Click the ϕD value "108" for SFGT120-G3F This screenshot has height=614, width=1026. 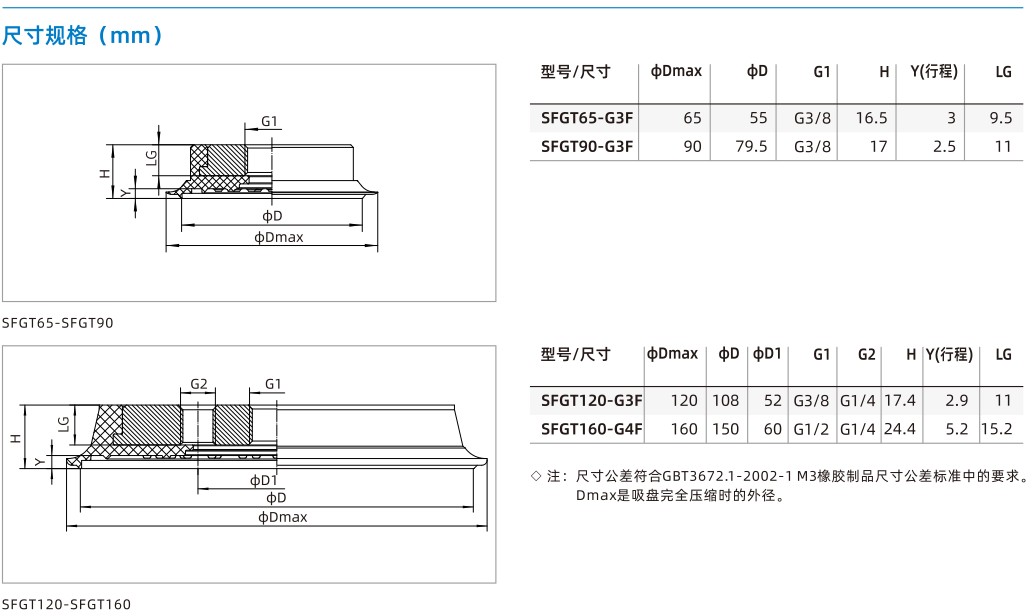(x=726, y=401)
